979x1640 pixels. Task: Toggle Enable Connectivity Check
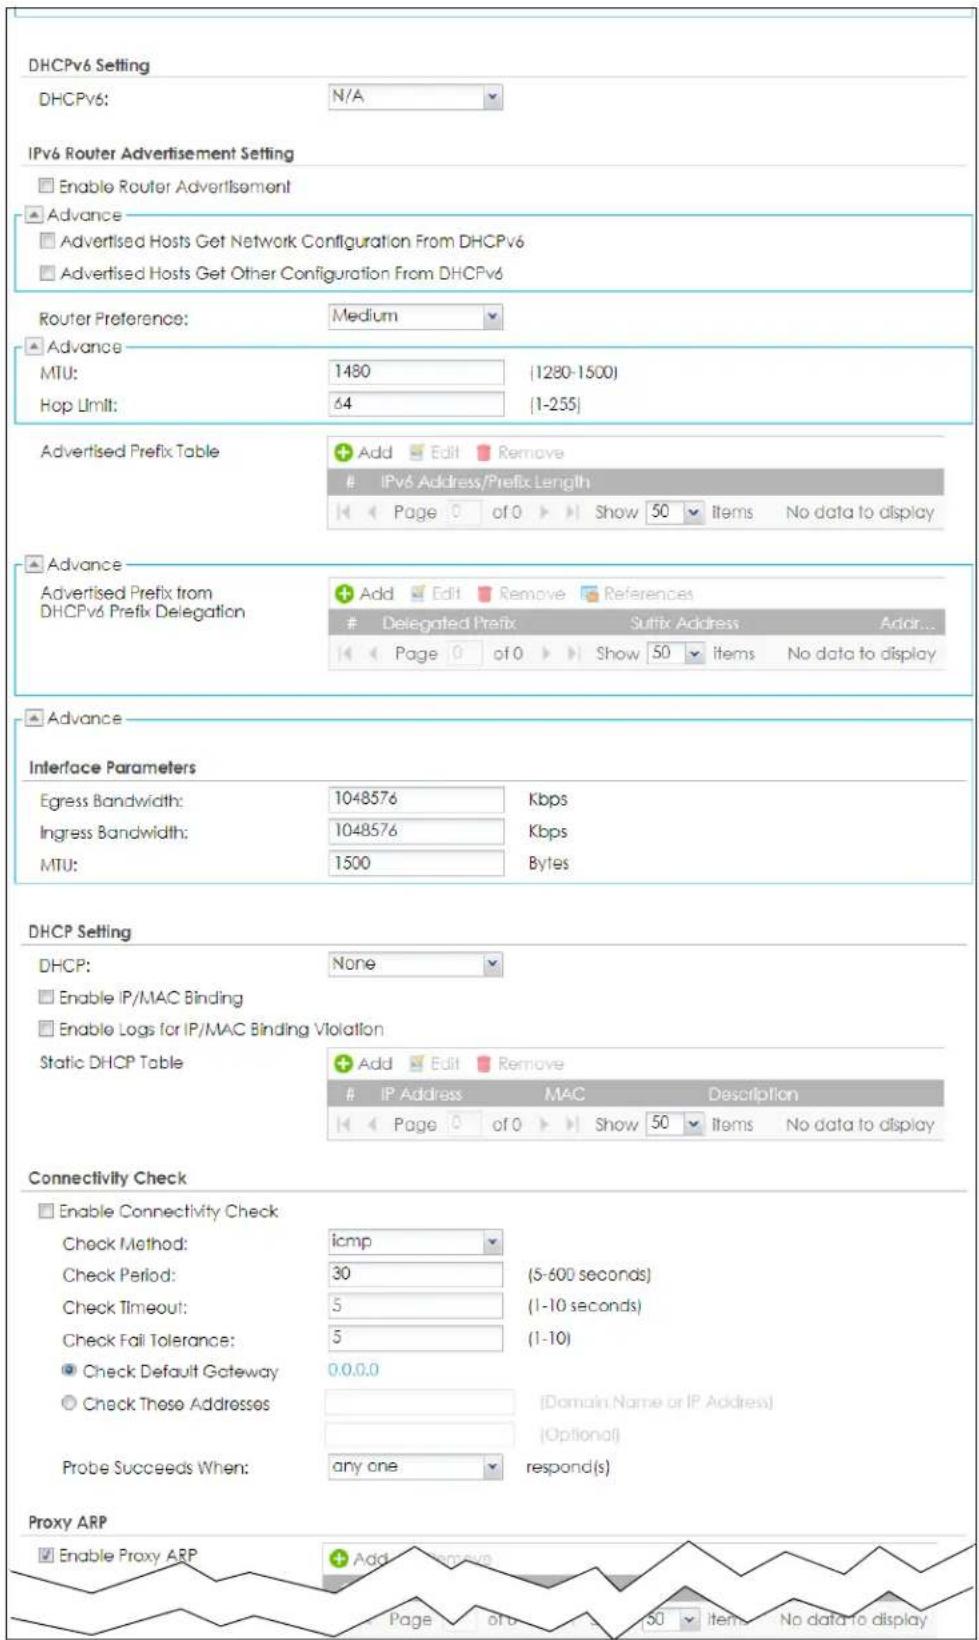coord(46,1211)
